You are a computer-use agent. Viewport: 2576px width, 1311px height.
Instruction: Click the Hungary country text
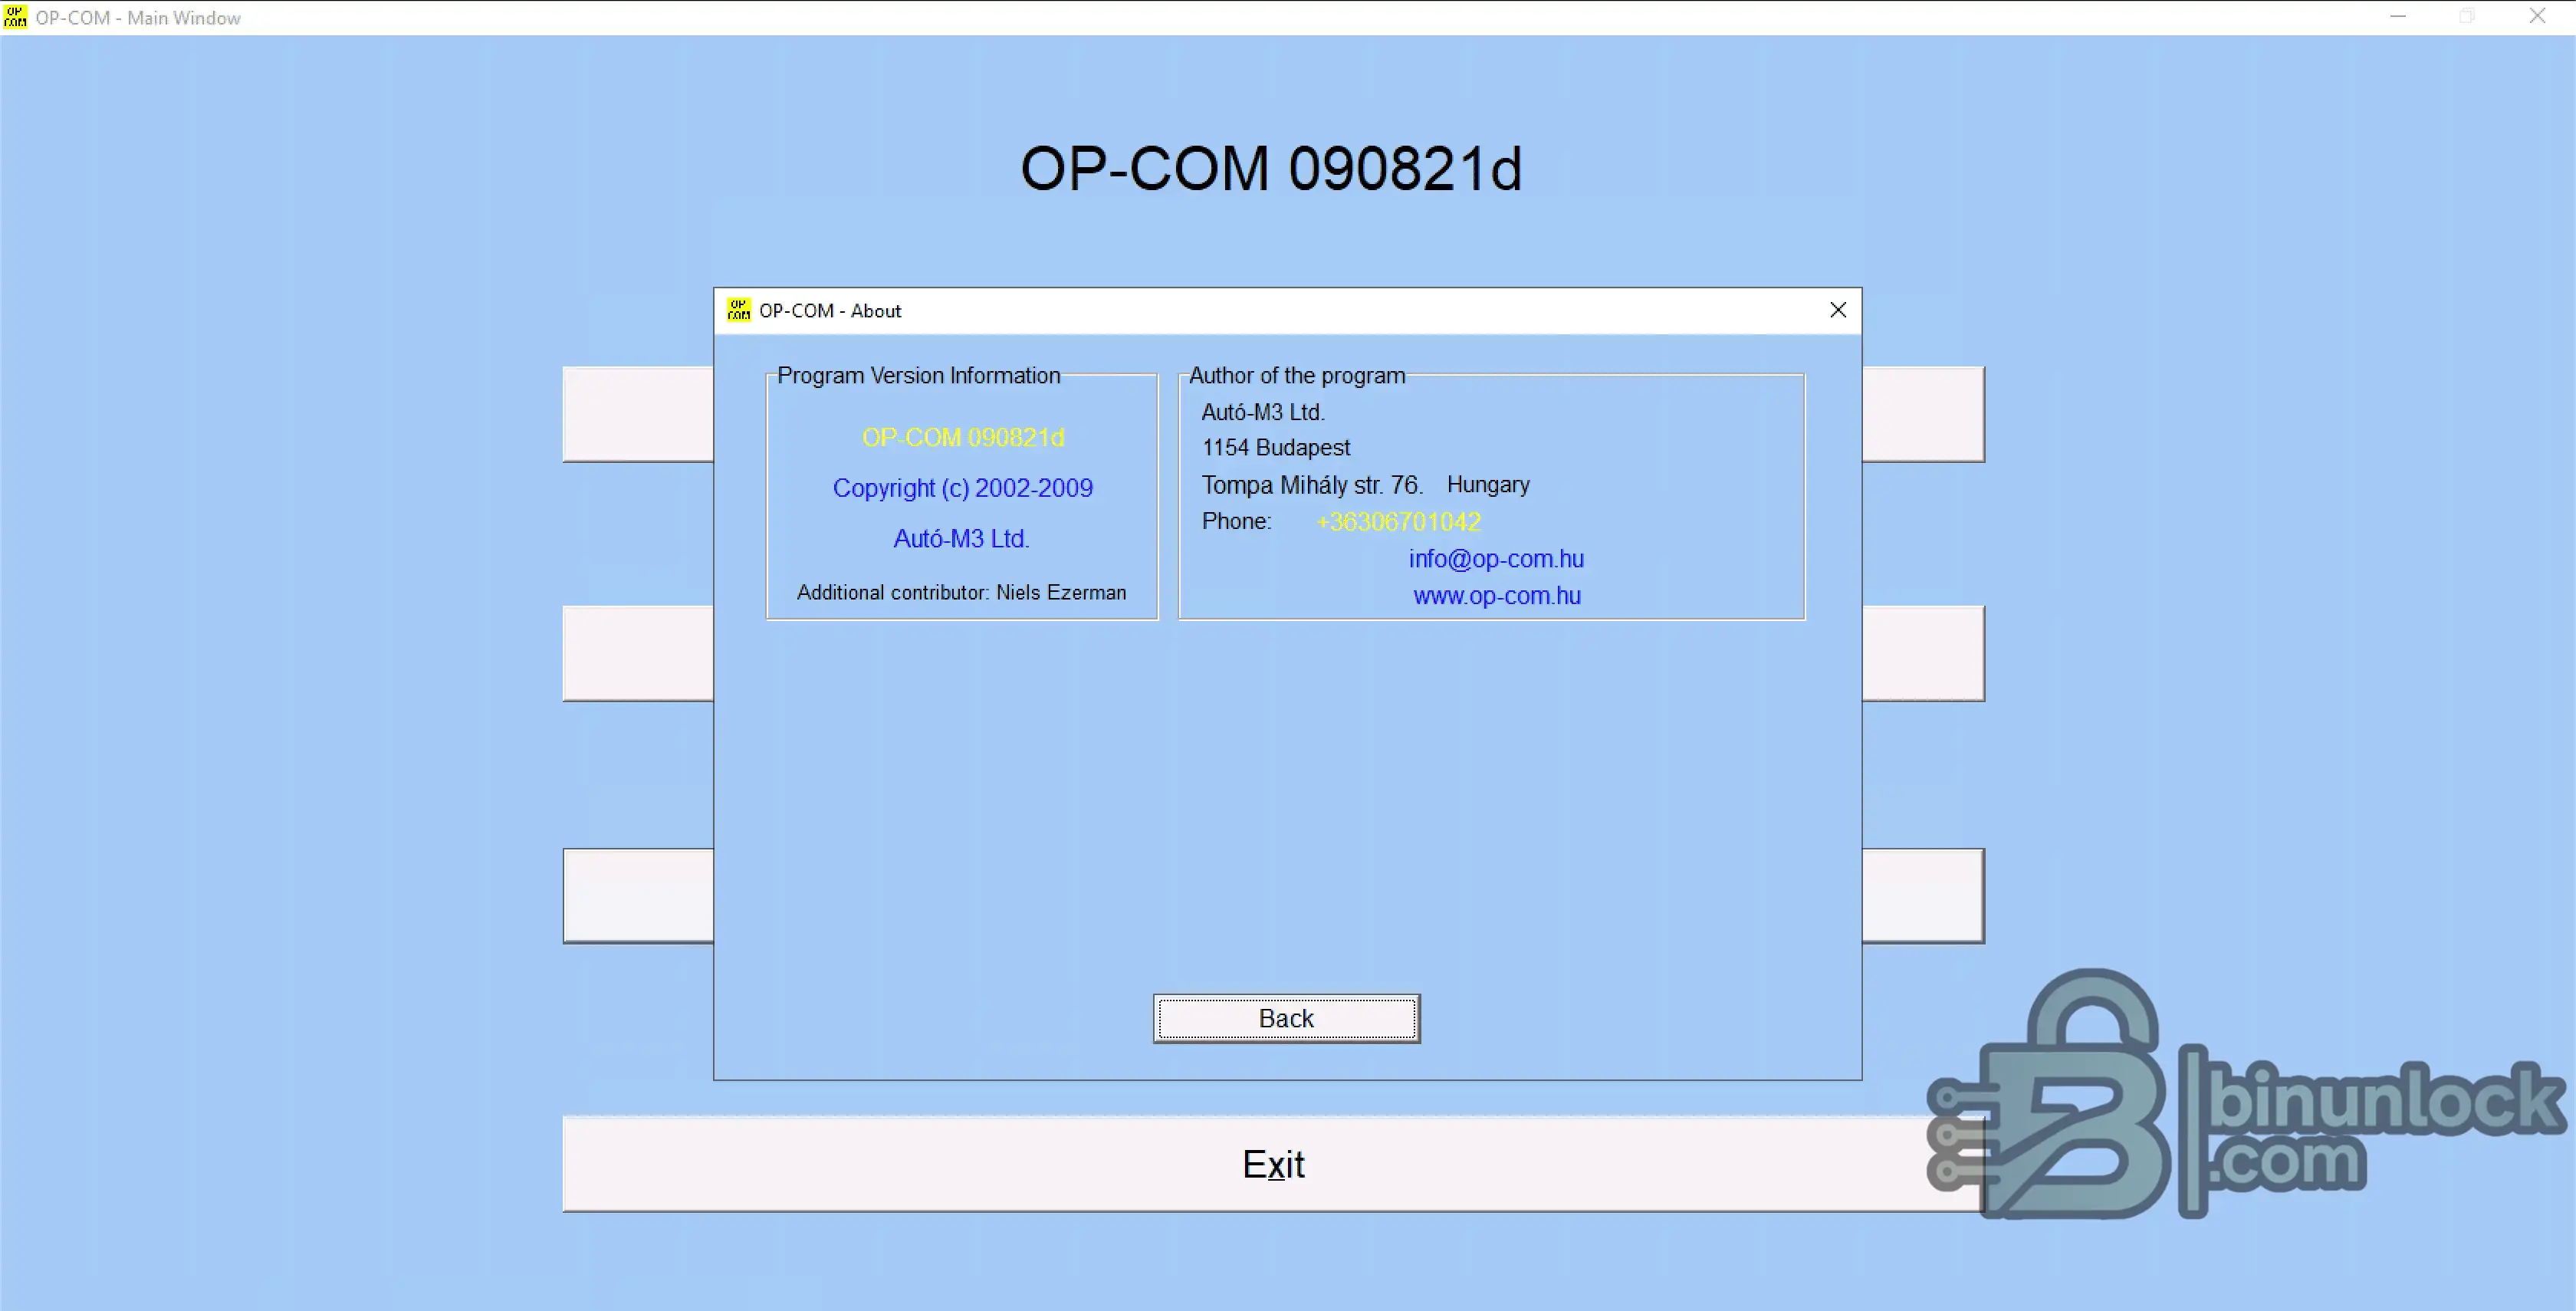pos(1488,485)
